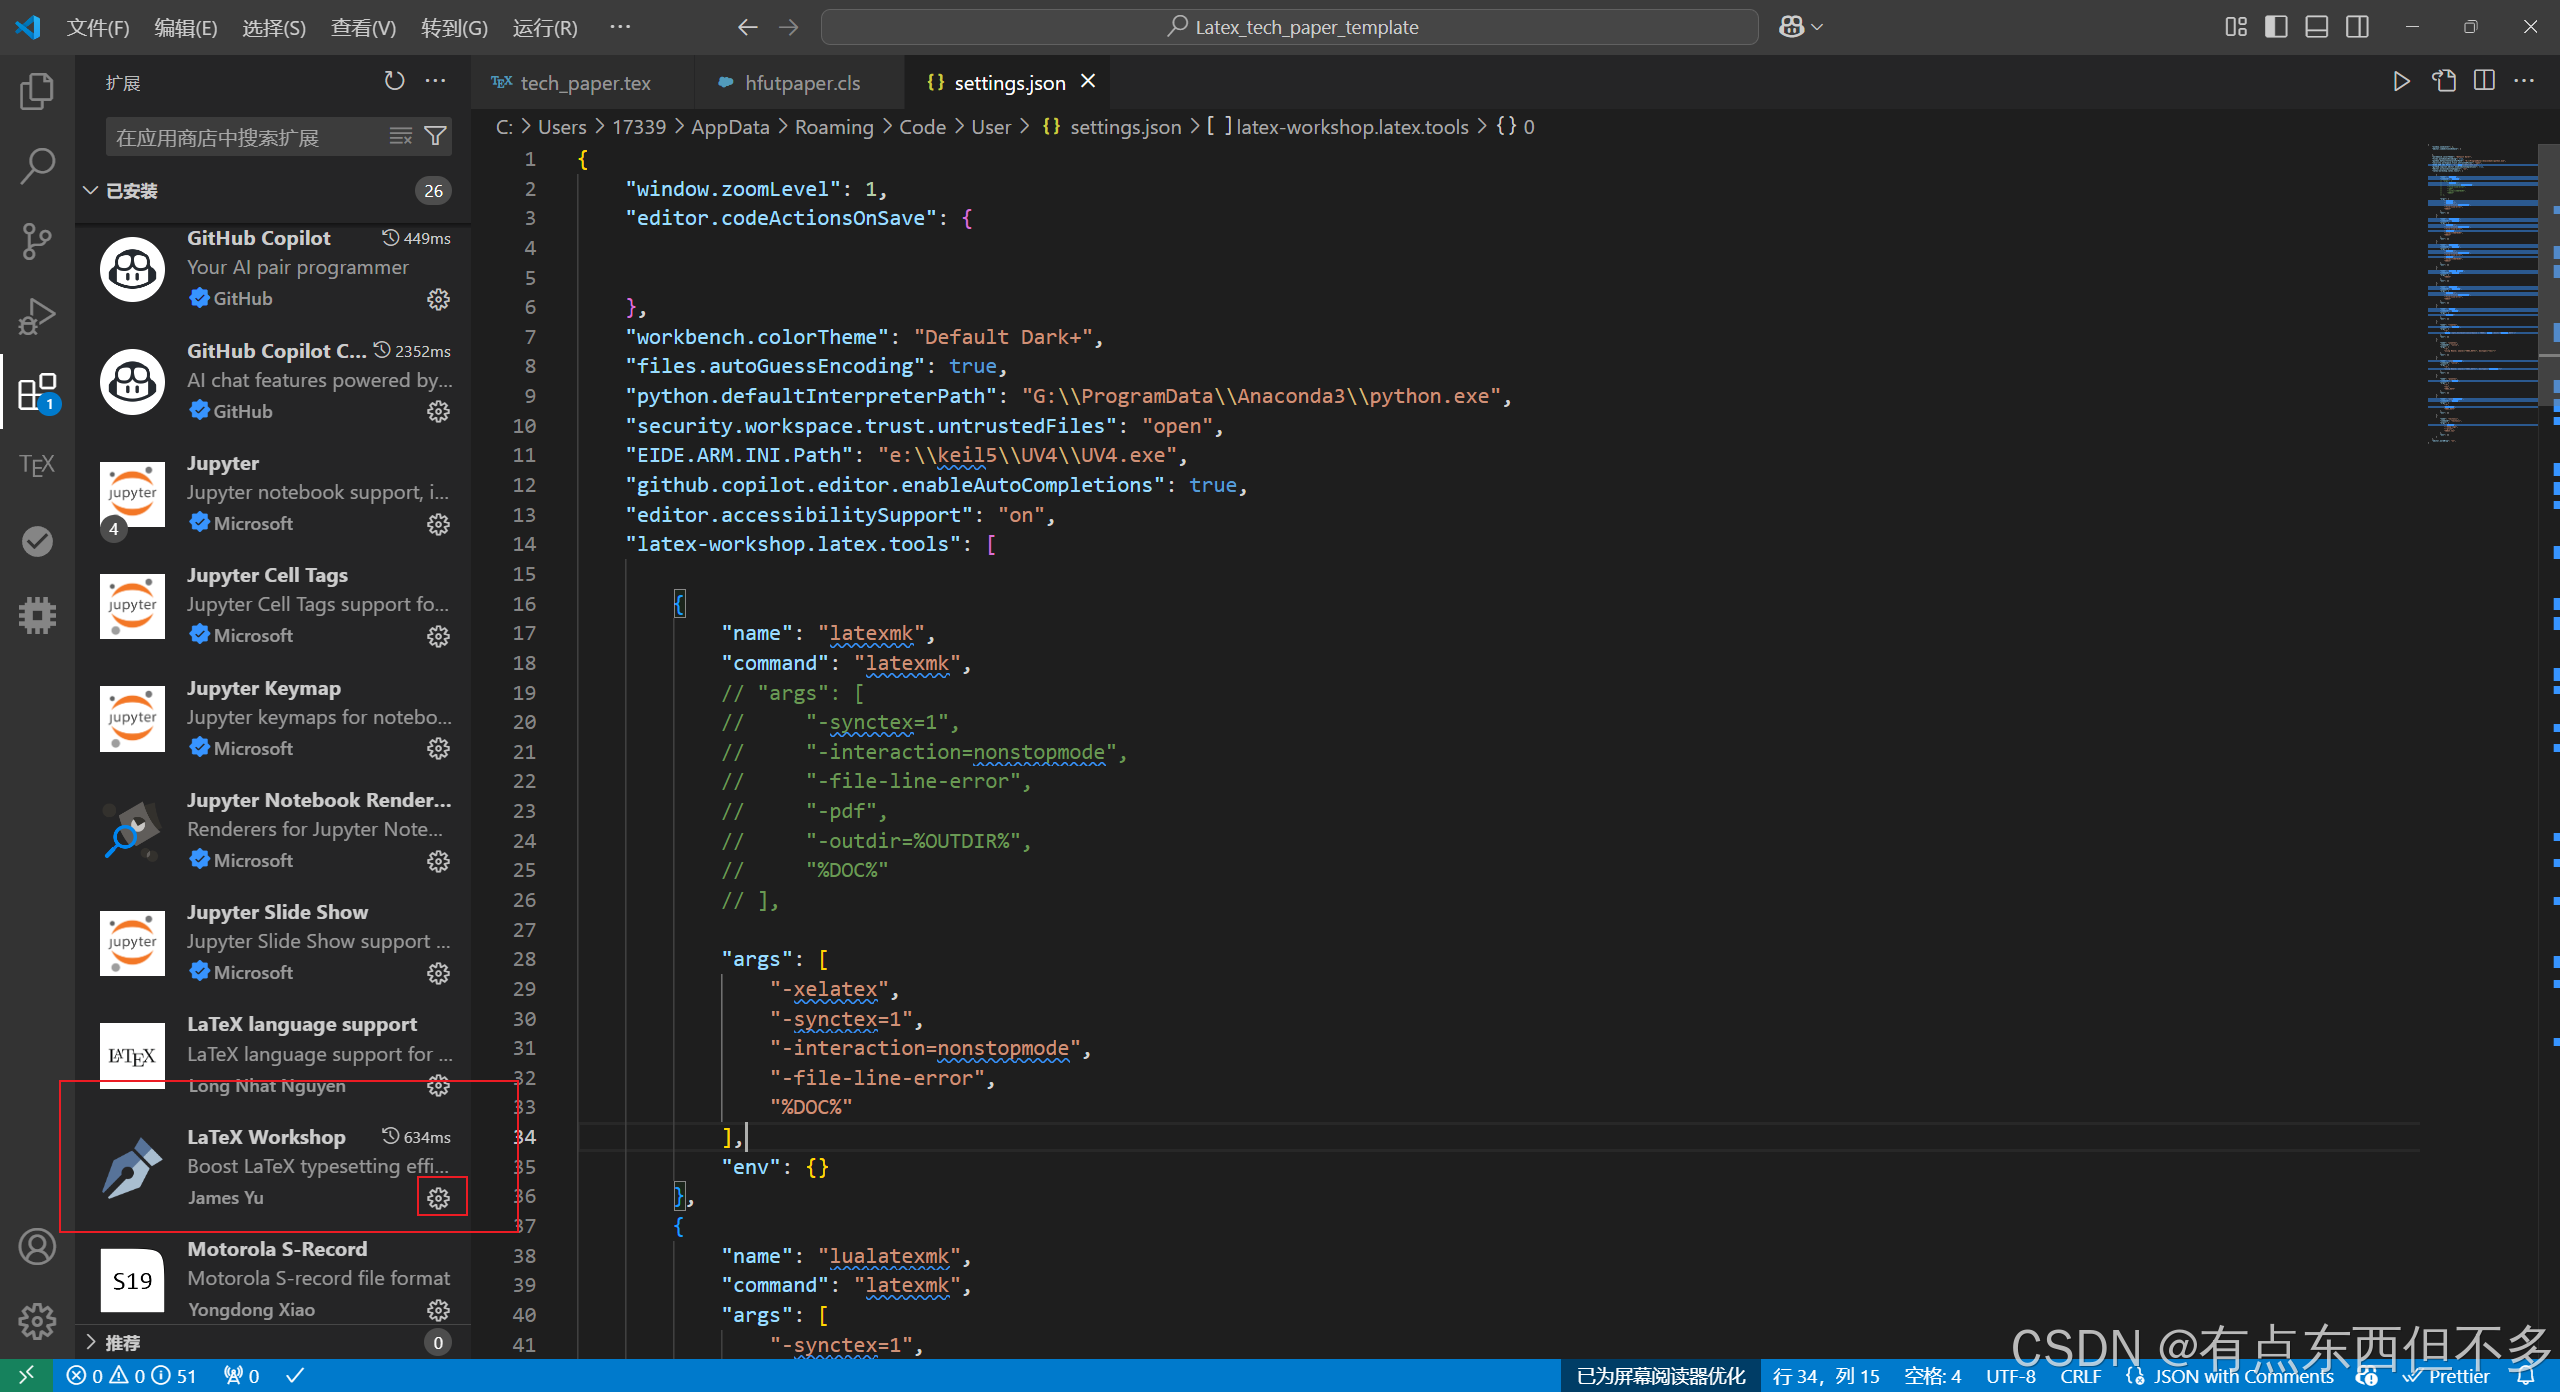Collapse the installed extensions section
The width and height of the screenshot is (2560, 1392).
point(90,191)
